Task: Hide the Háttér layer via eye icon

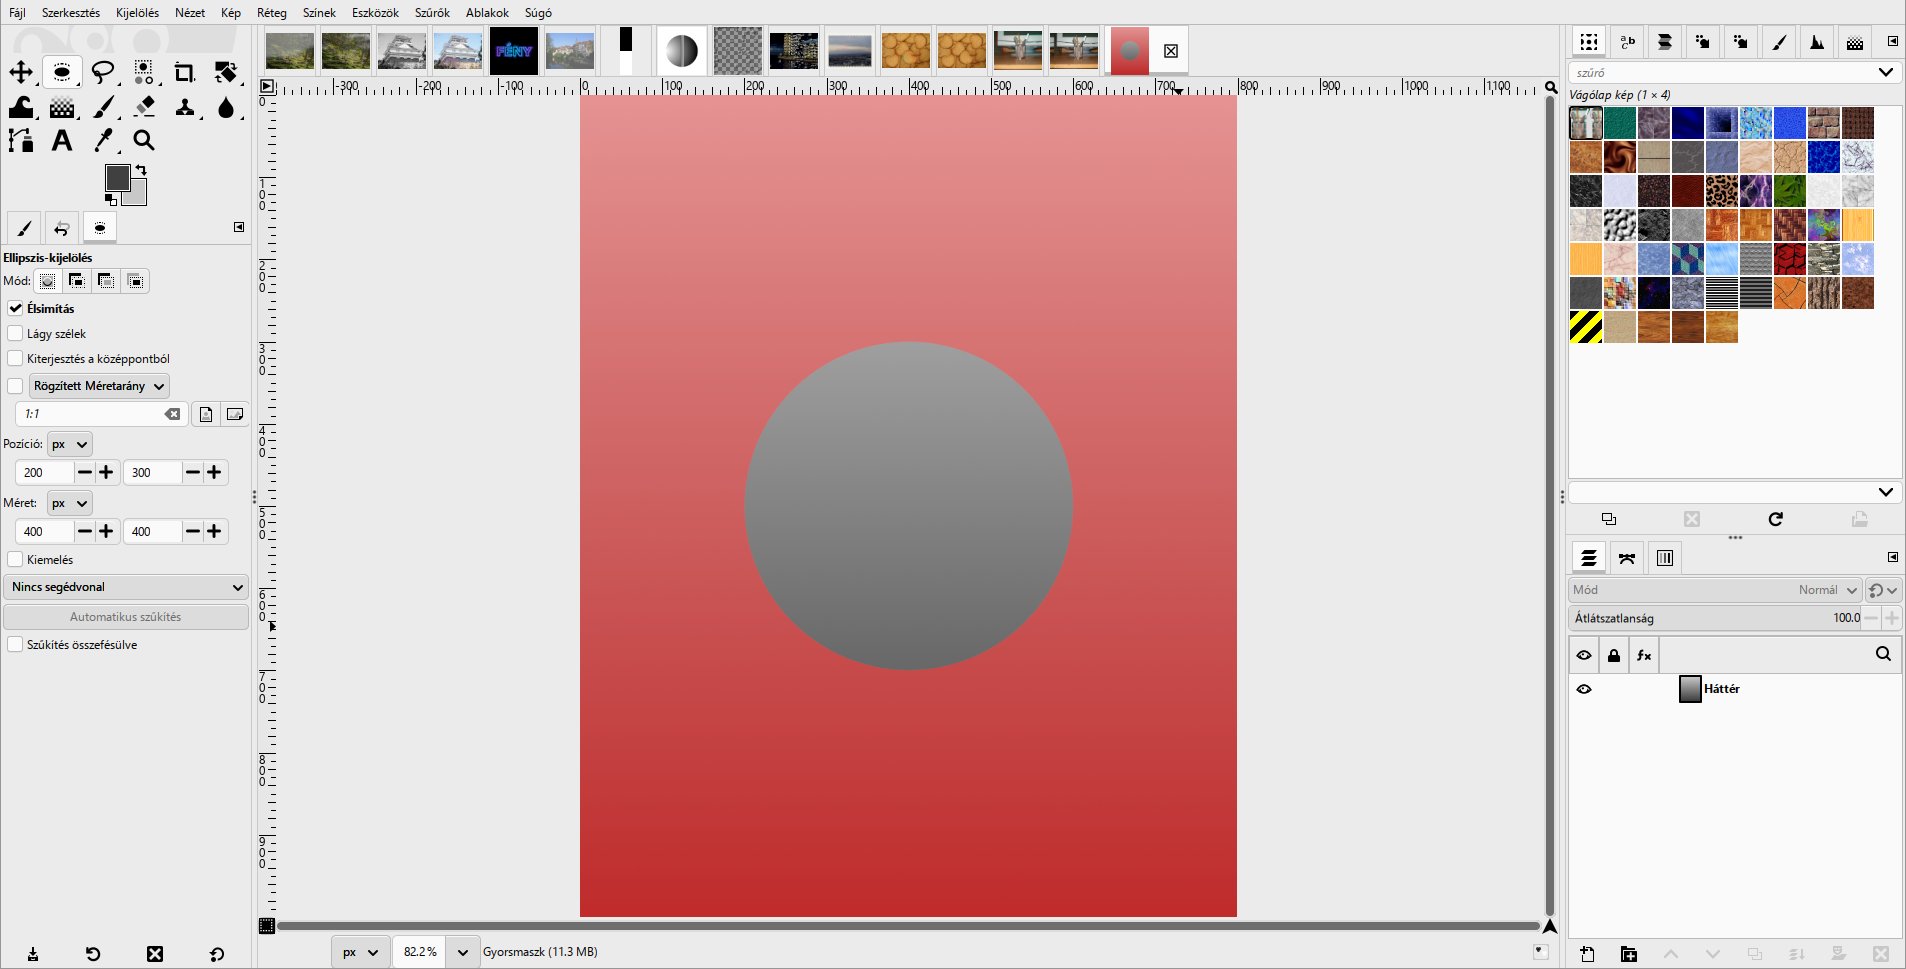Action: pyautogui.click(x=1584, y=689)
